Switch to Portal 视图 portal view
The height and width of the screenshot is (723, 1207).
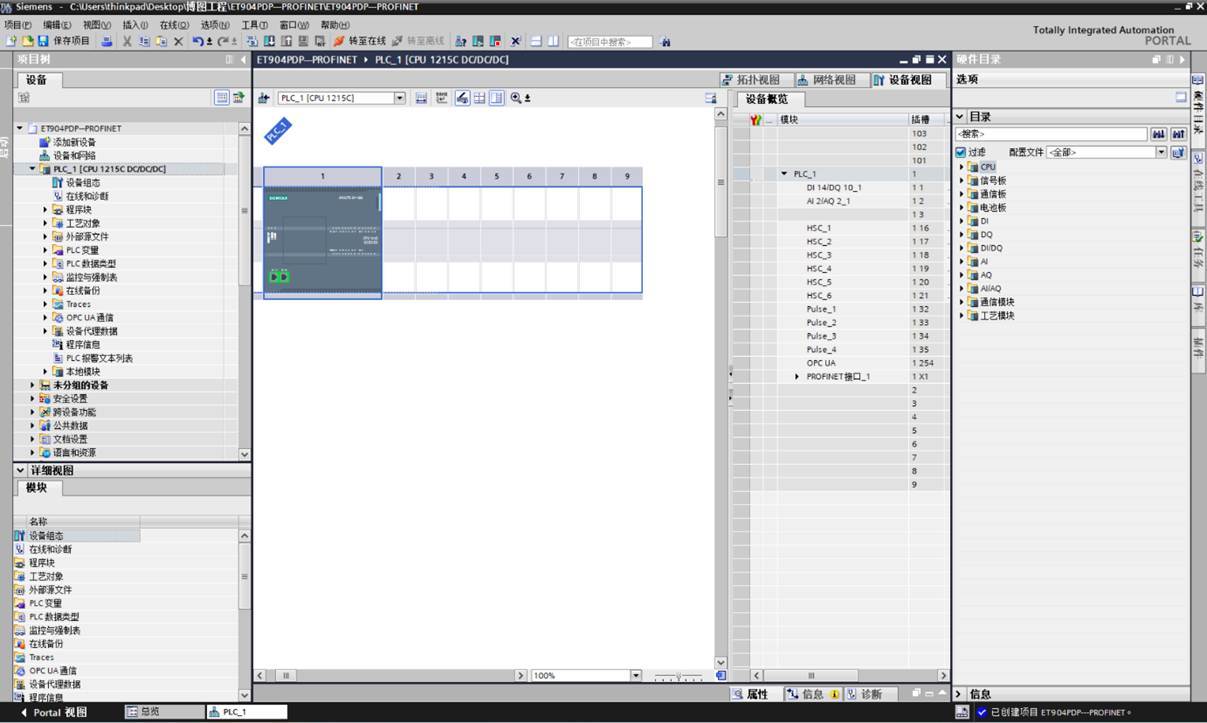click(x=54, y=712)
